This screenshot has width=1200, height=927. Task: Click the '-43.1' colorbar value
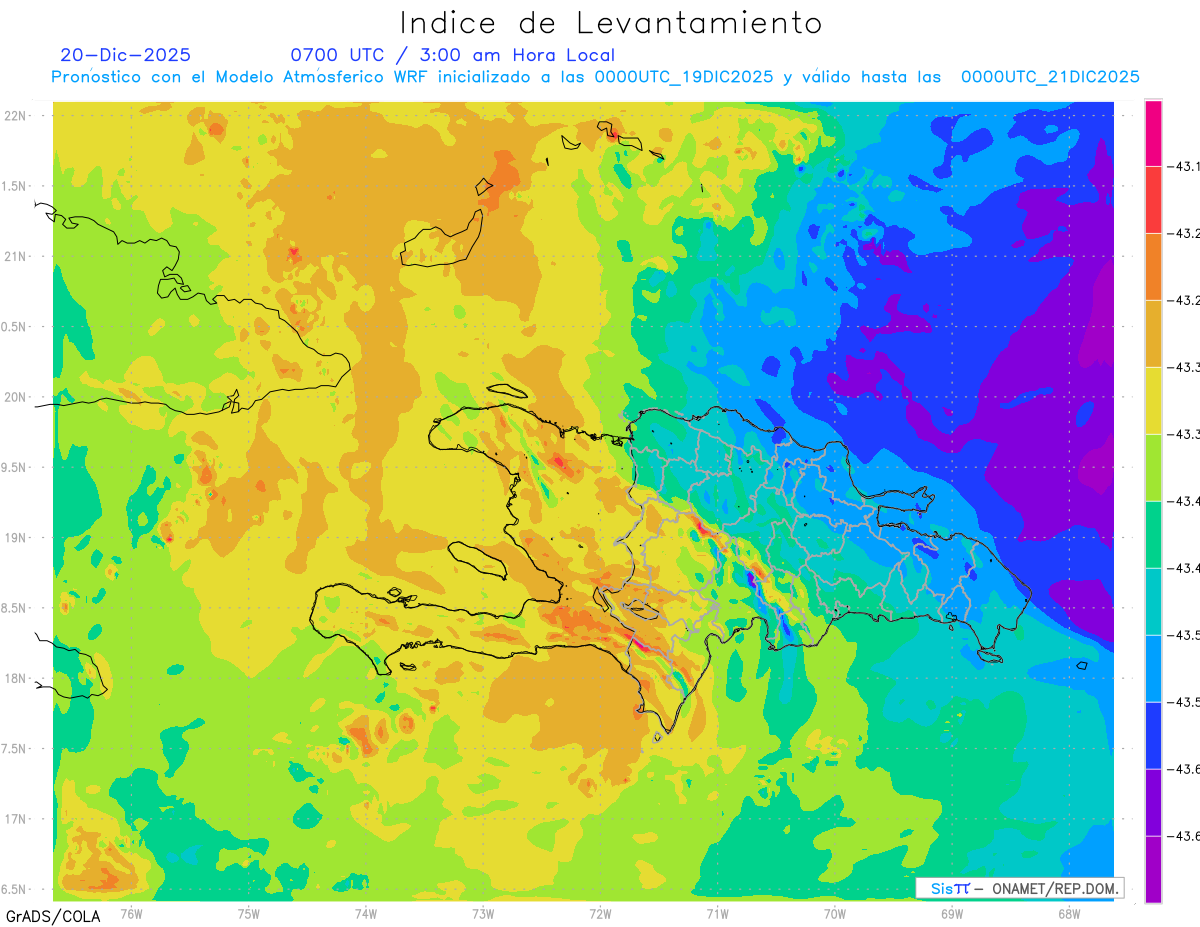(x=1184, y=166)
